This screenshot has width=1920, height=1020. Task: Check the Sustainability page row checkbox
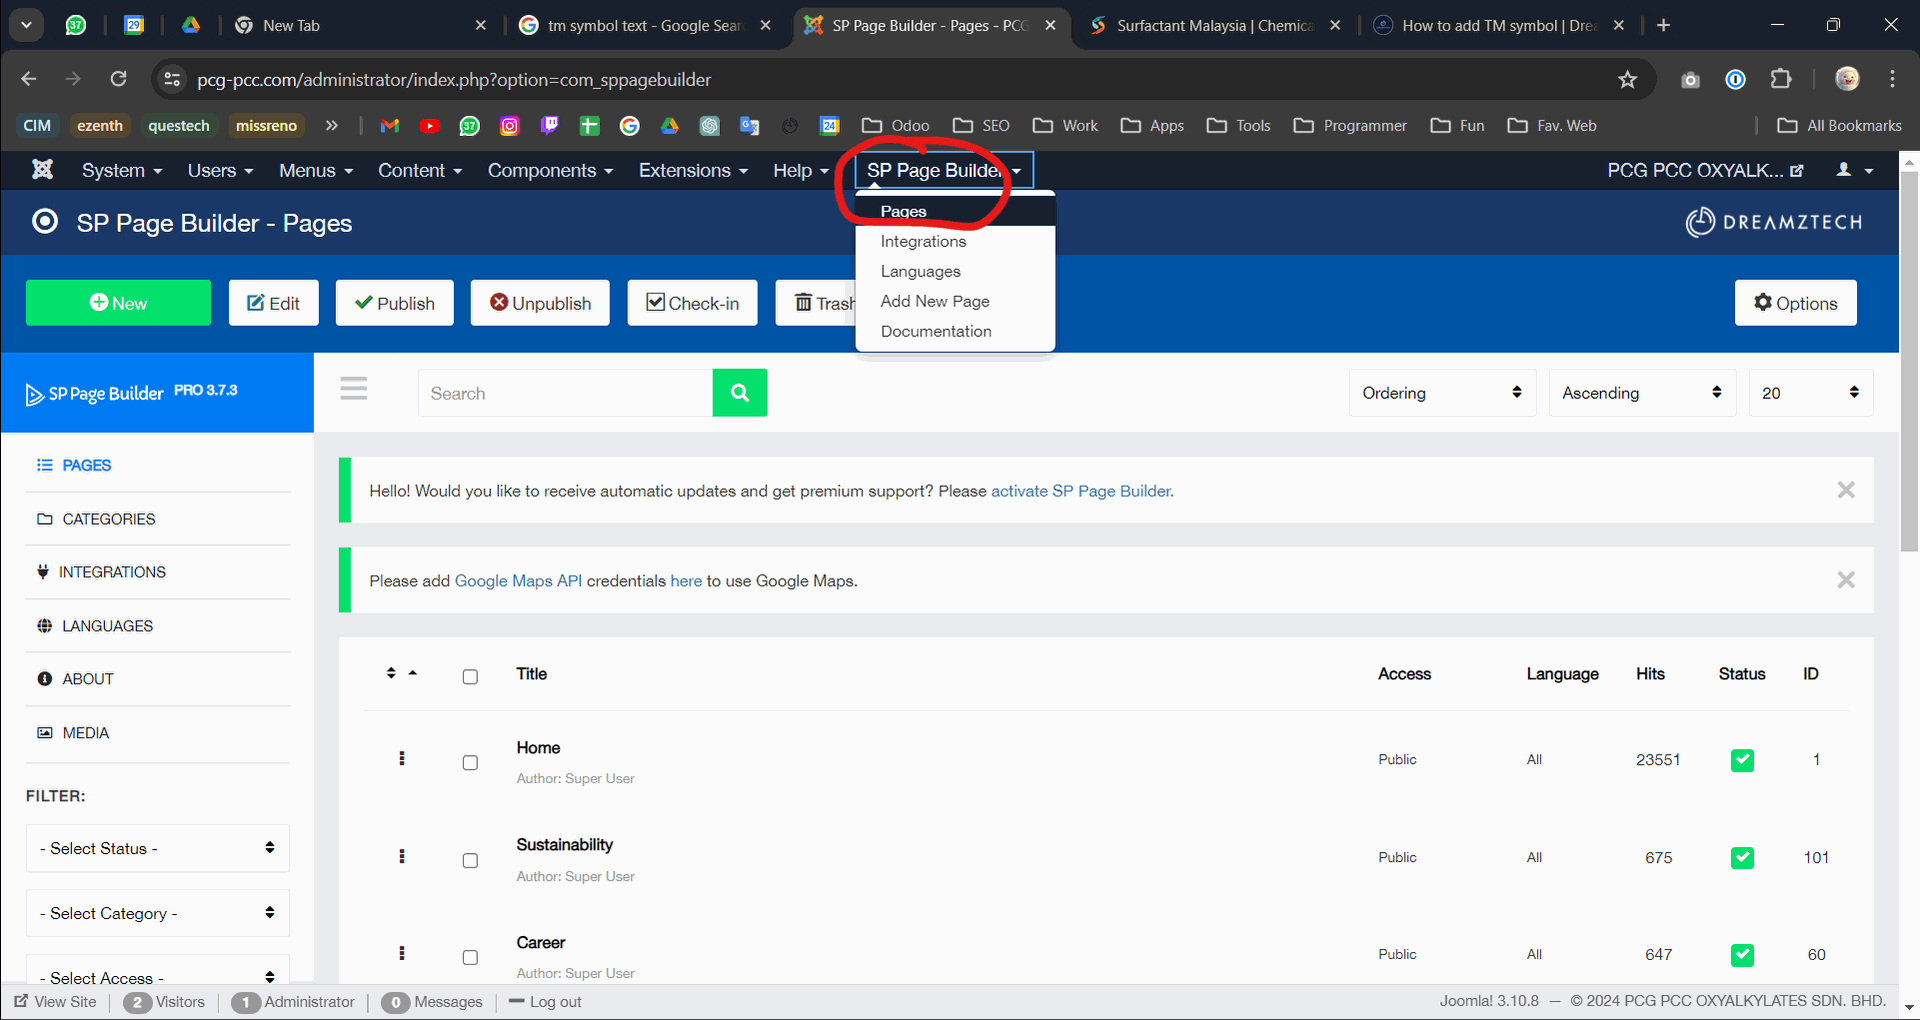(x=470, y=861)
